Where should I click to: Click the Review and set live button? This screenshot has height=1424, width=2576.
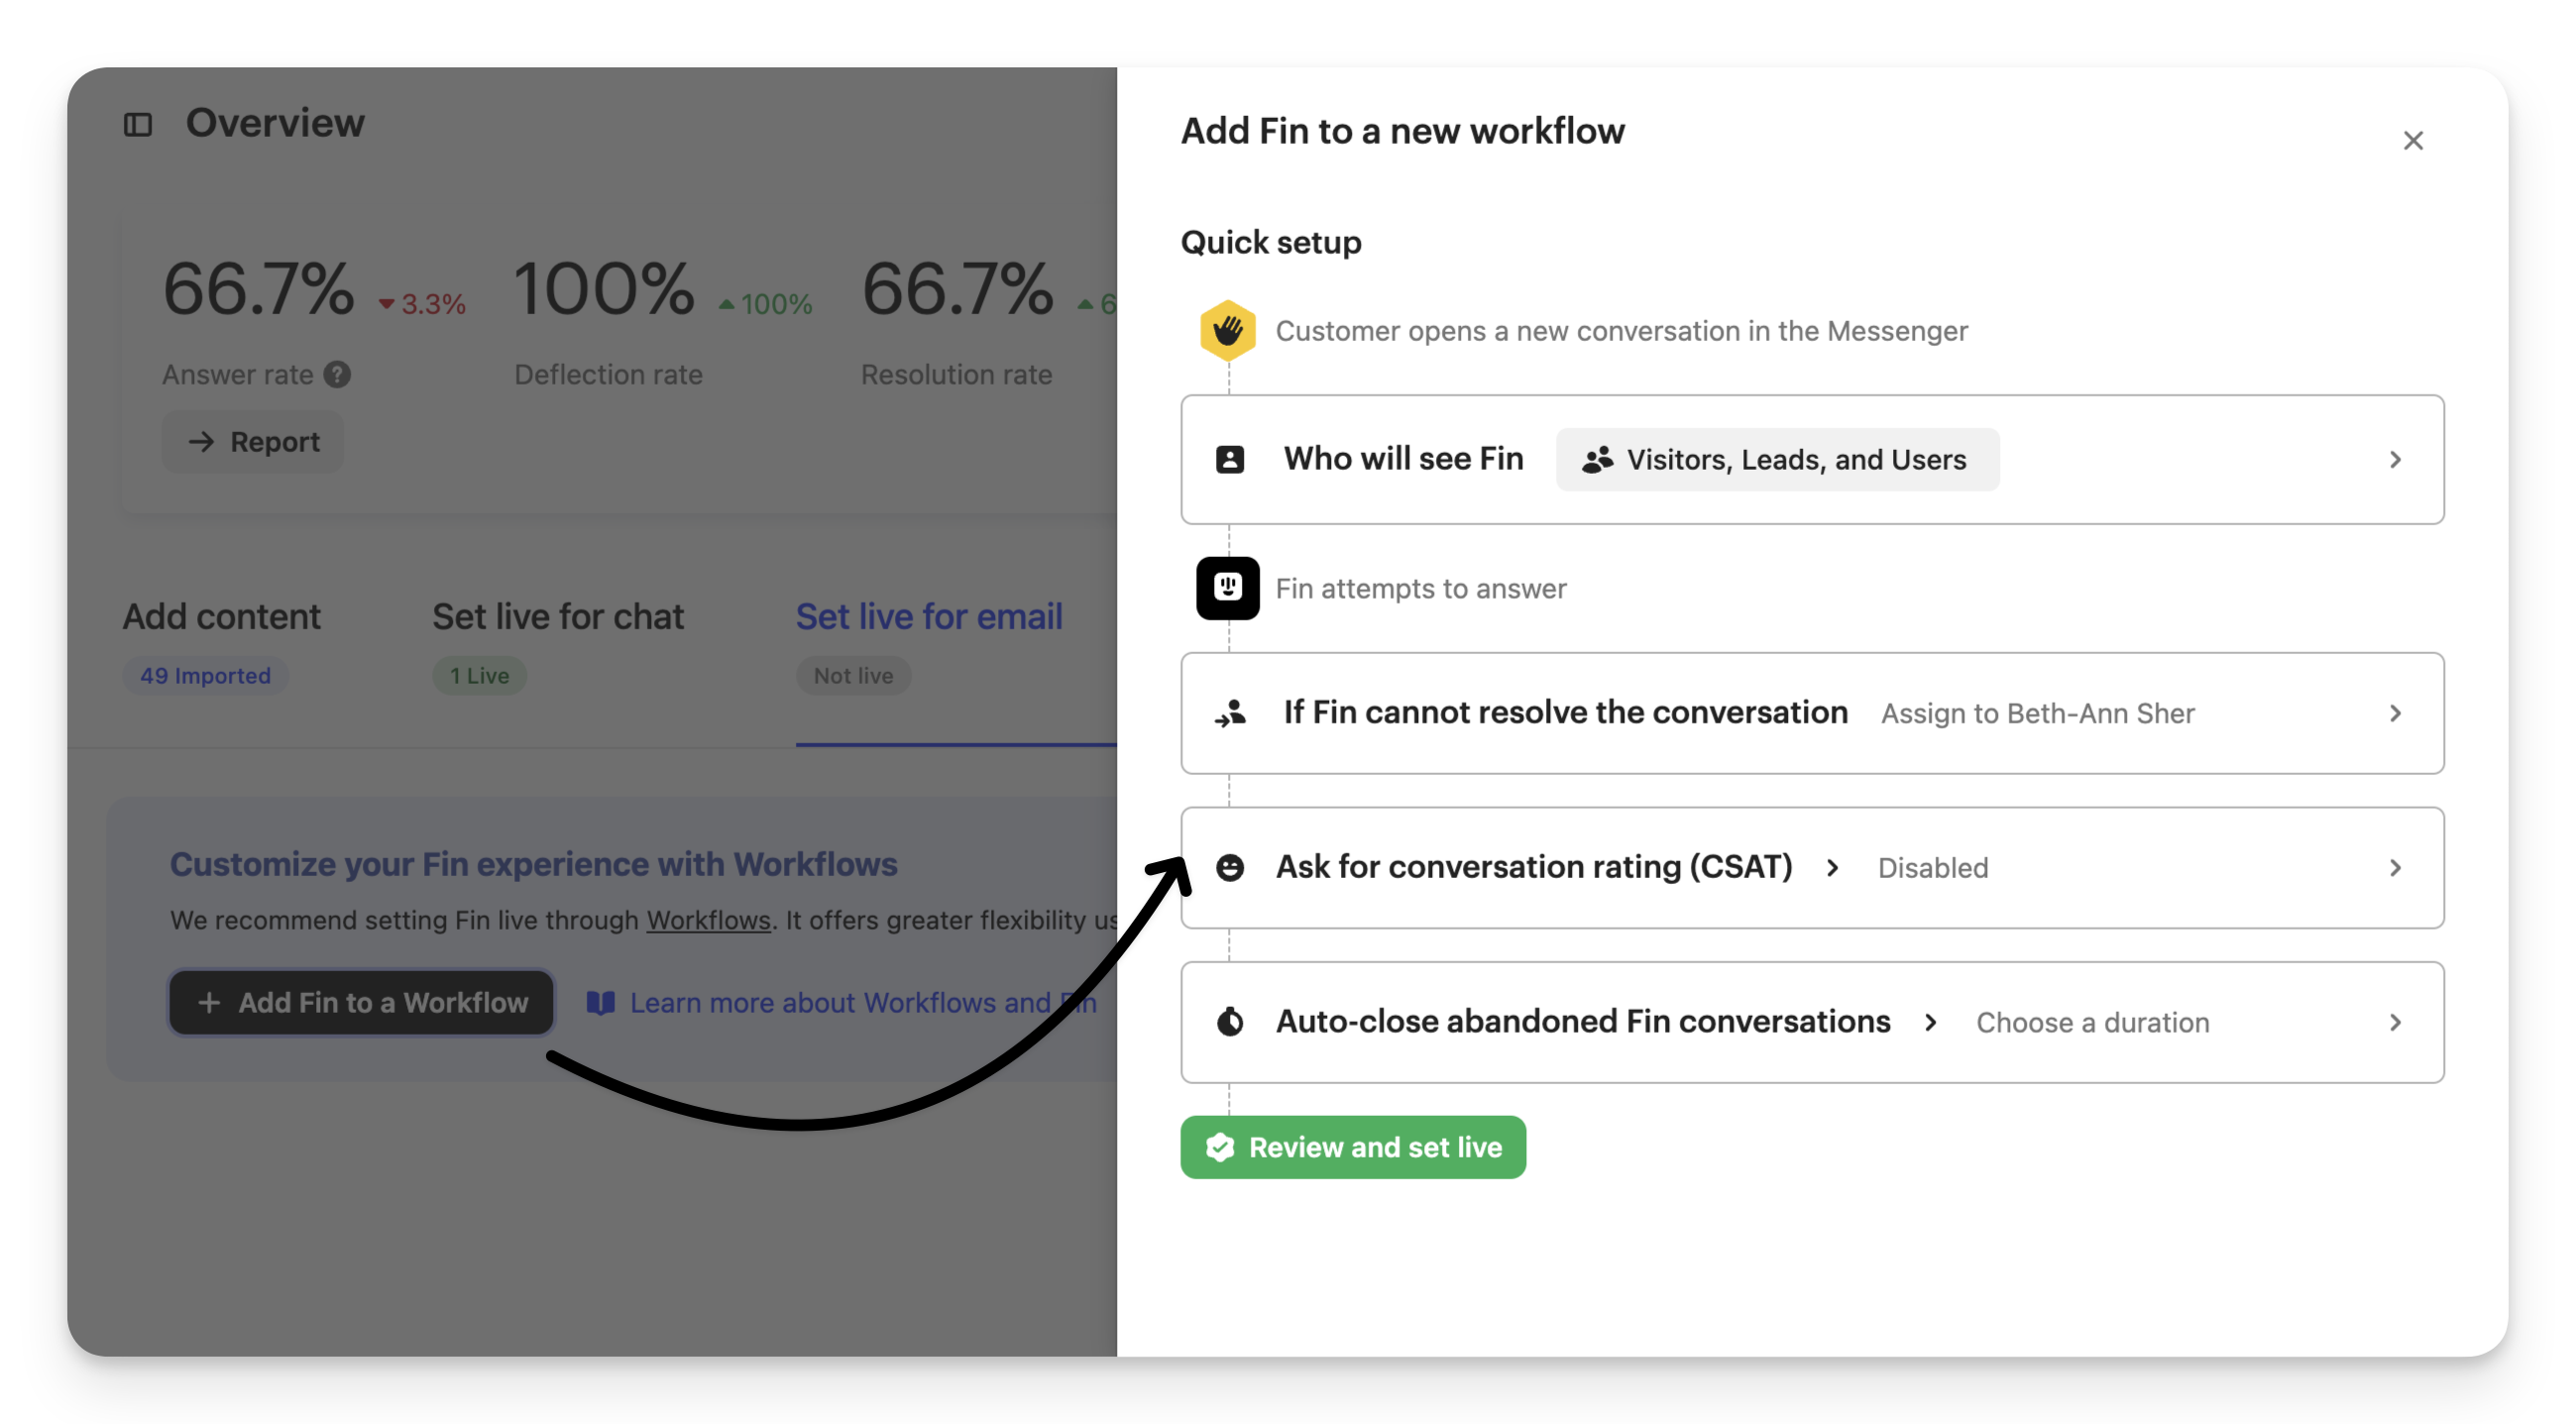(x=1352, y=1147)
